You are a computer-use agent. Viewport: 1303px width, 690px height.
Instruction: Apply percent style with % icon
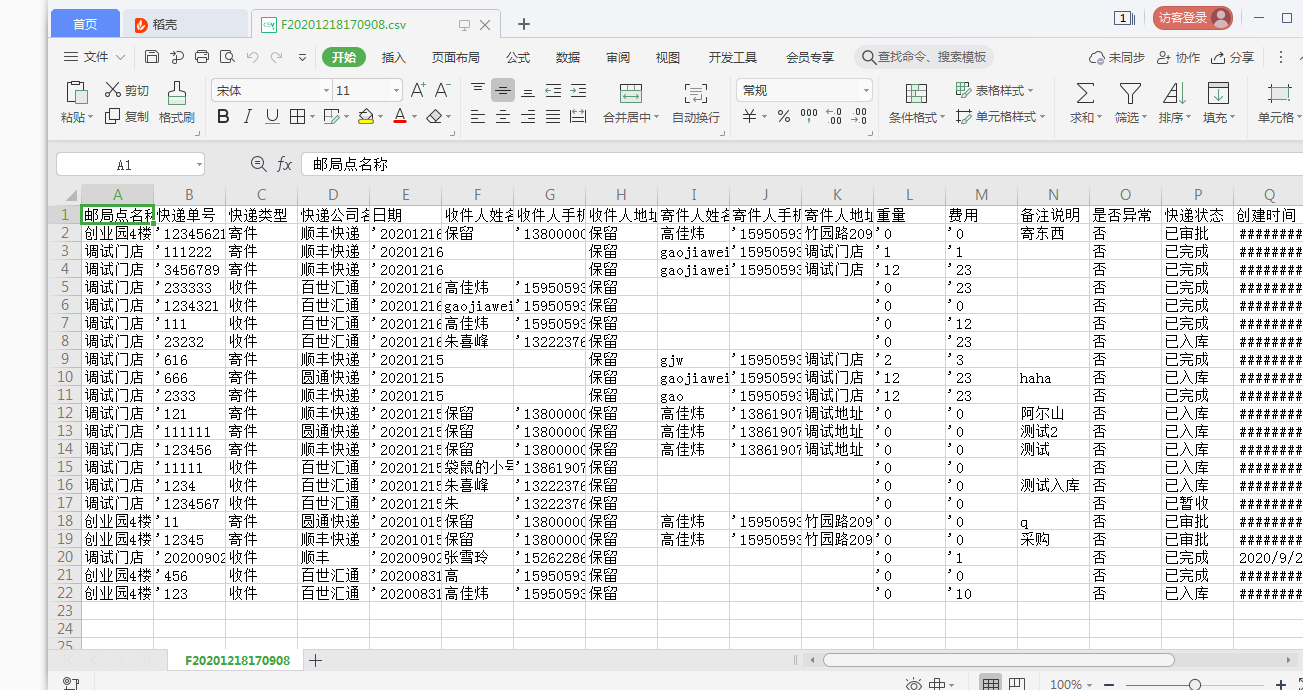point(784,117)
